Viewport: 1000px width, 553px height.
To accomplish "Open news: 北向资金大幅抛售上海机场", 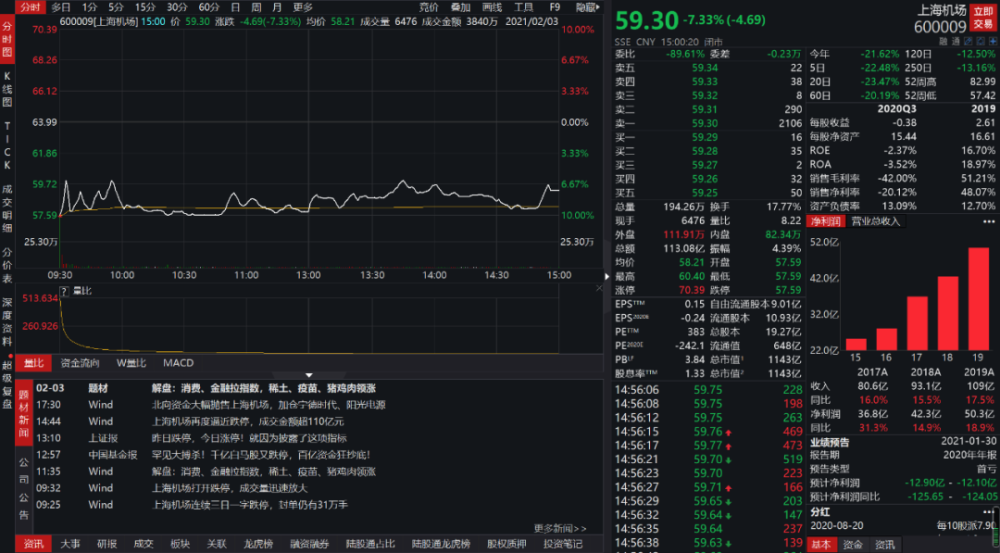I will 268,405.
